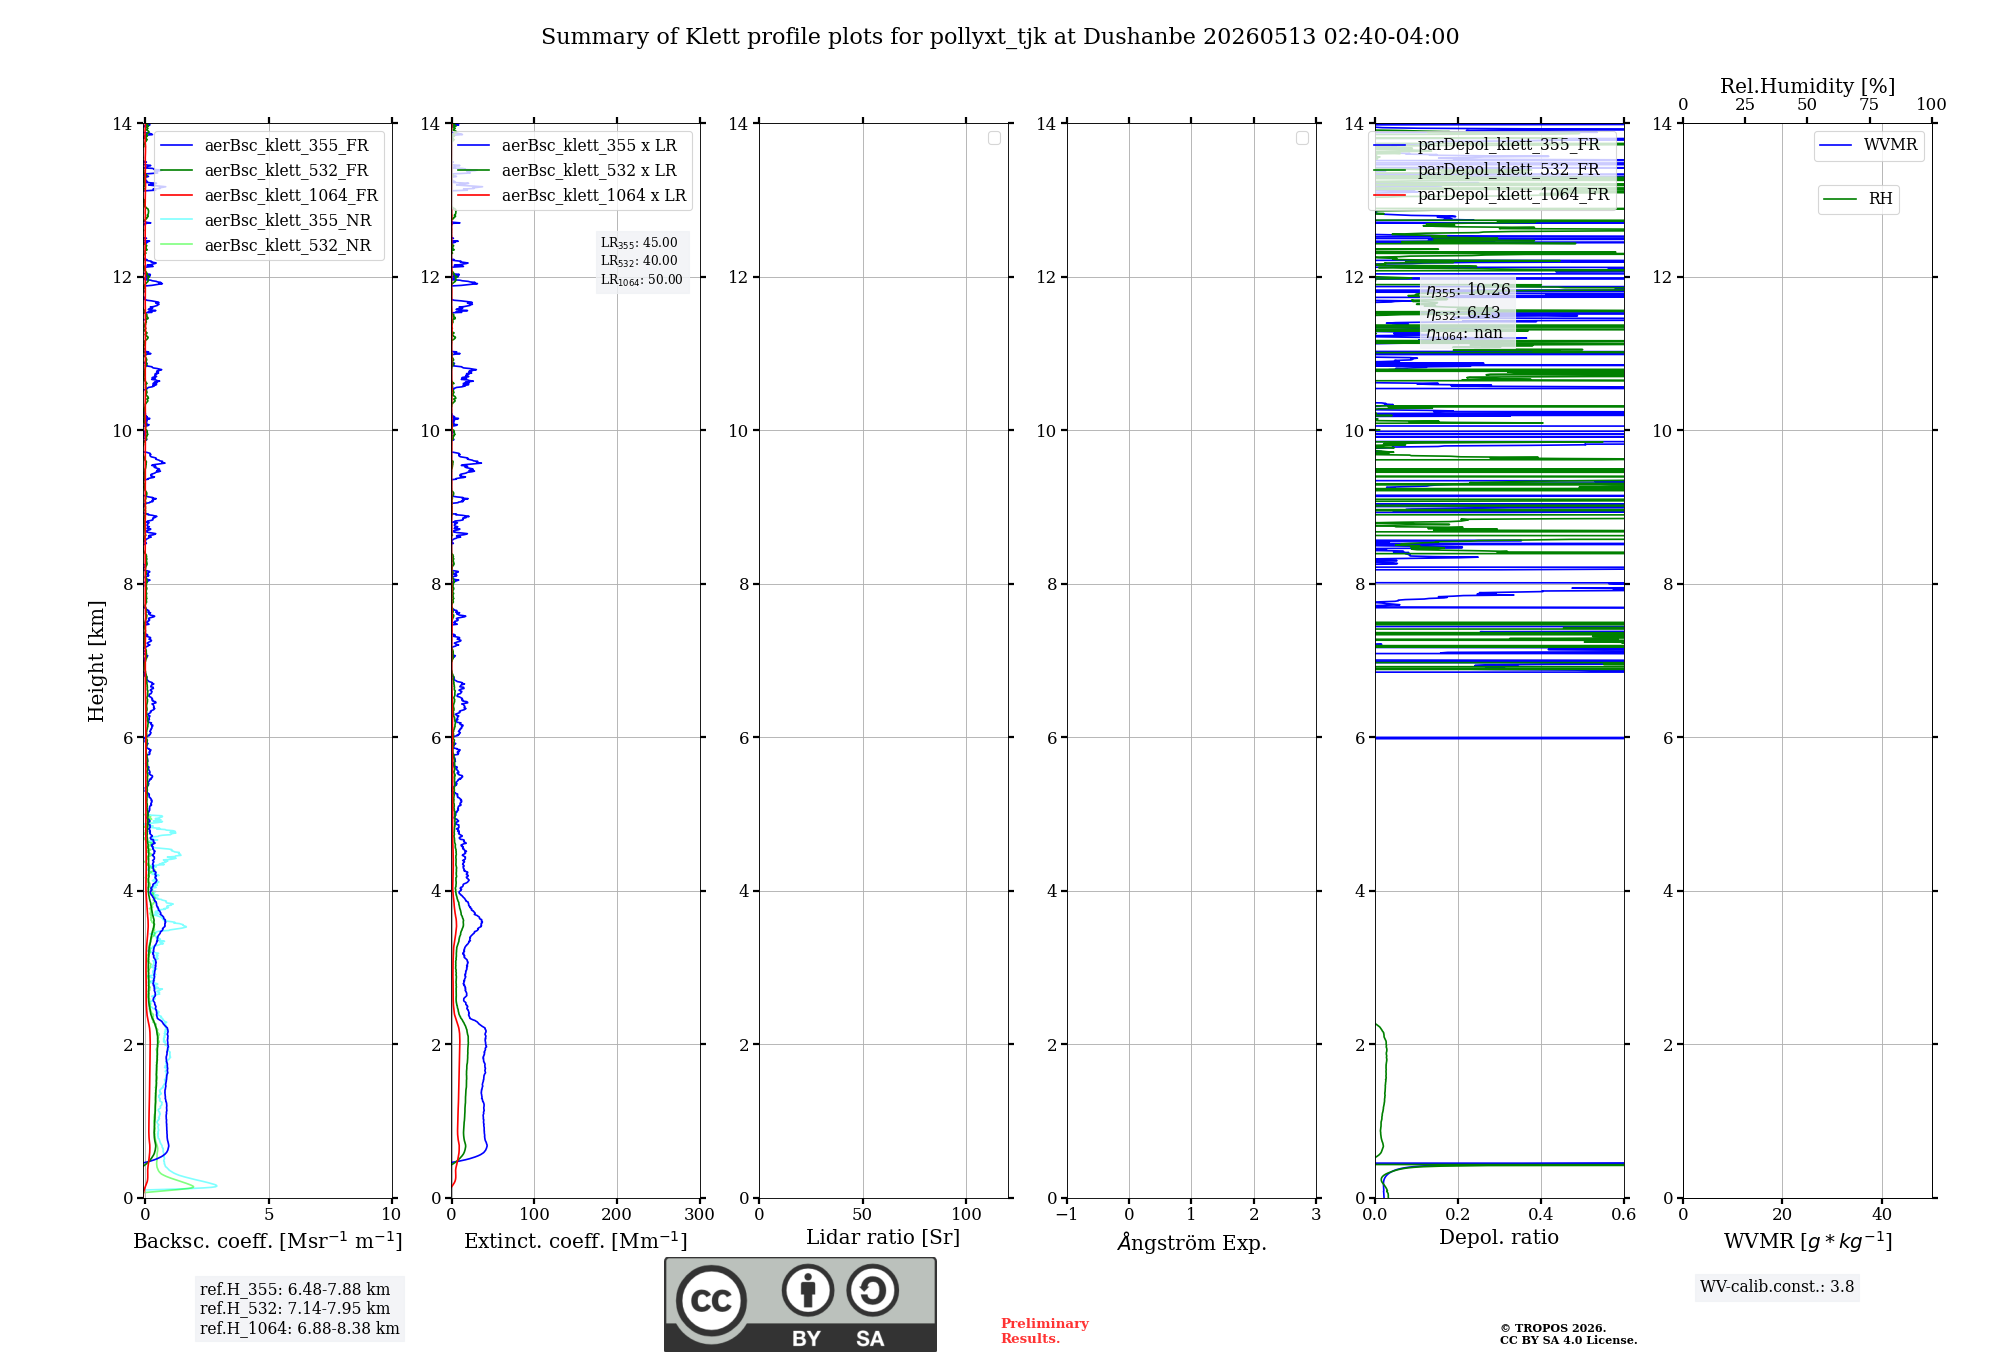
Task: Click the Creative Commons CC circle icon
Action: [x=711, y=1301]
